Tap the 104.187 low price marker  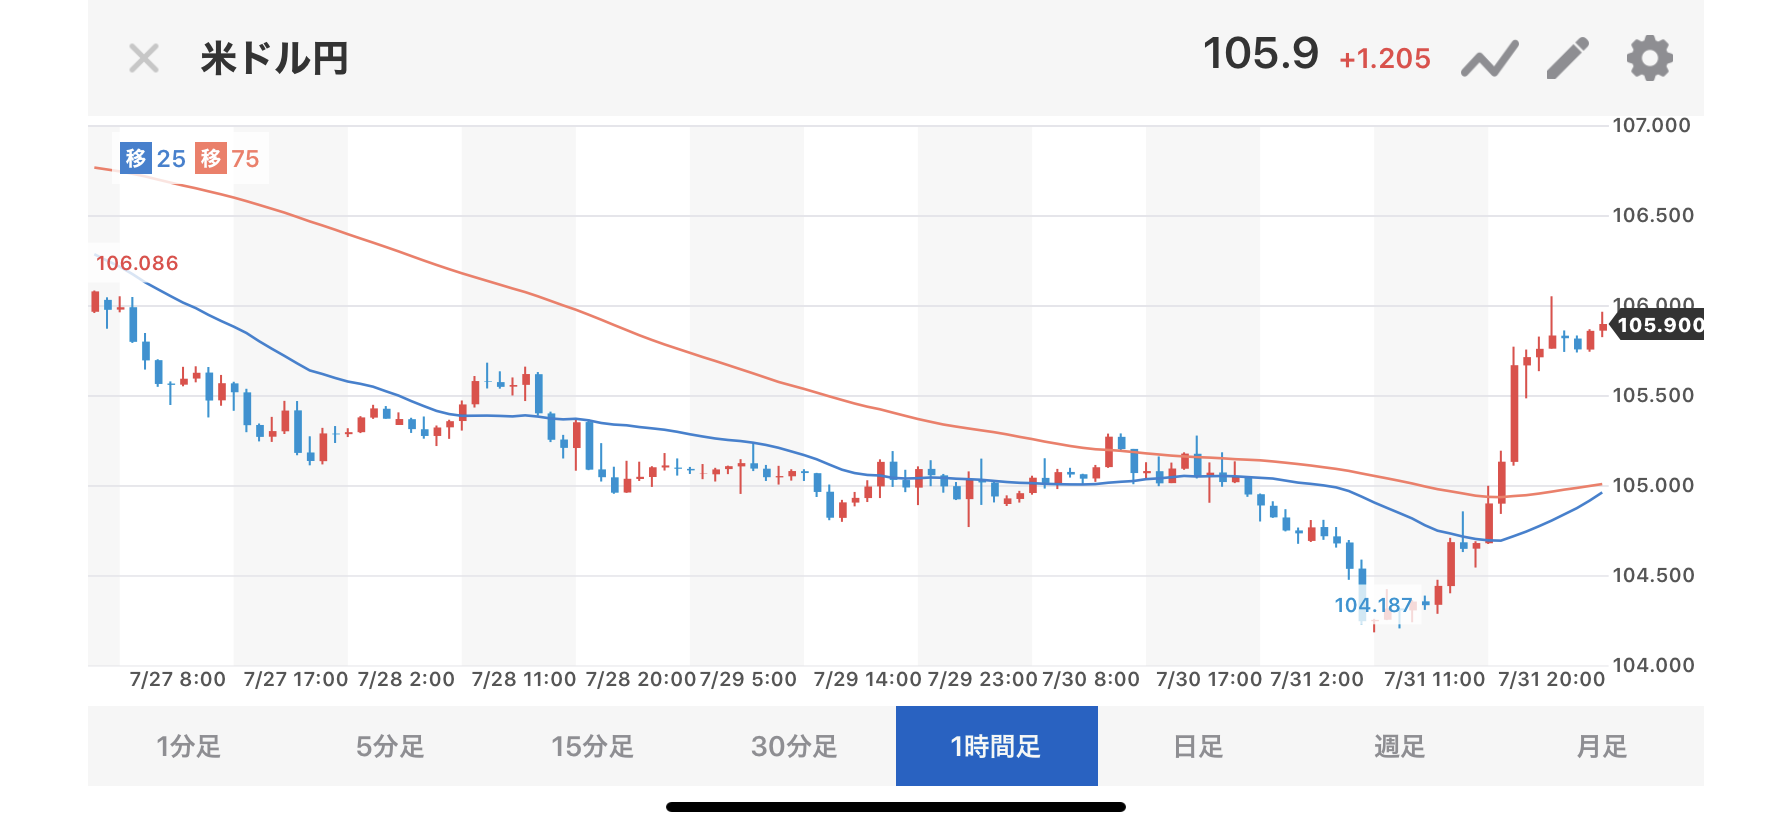click(1373, 605)
